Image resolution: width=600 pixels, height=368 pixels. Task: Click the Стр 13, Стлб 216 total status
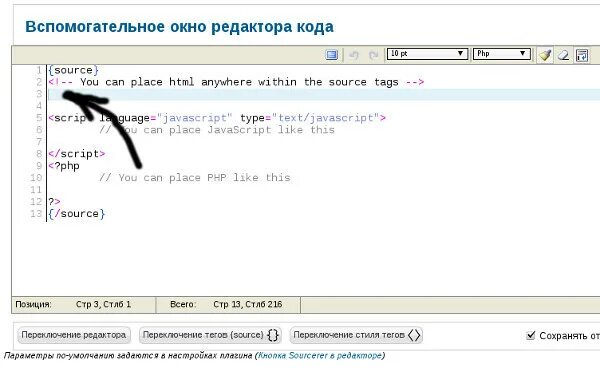[248, 304]
